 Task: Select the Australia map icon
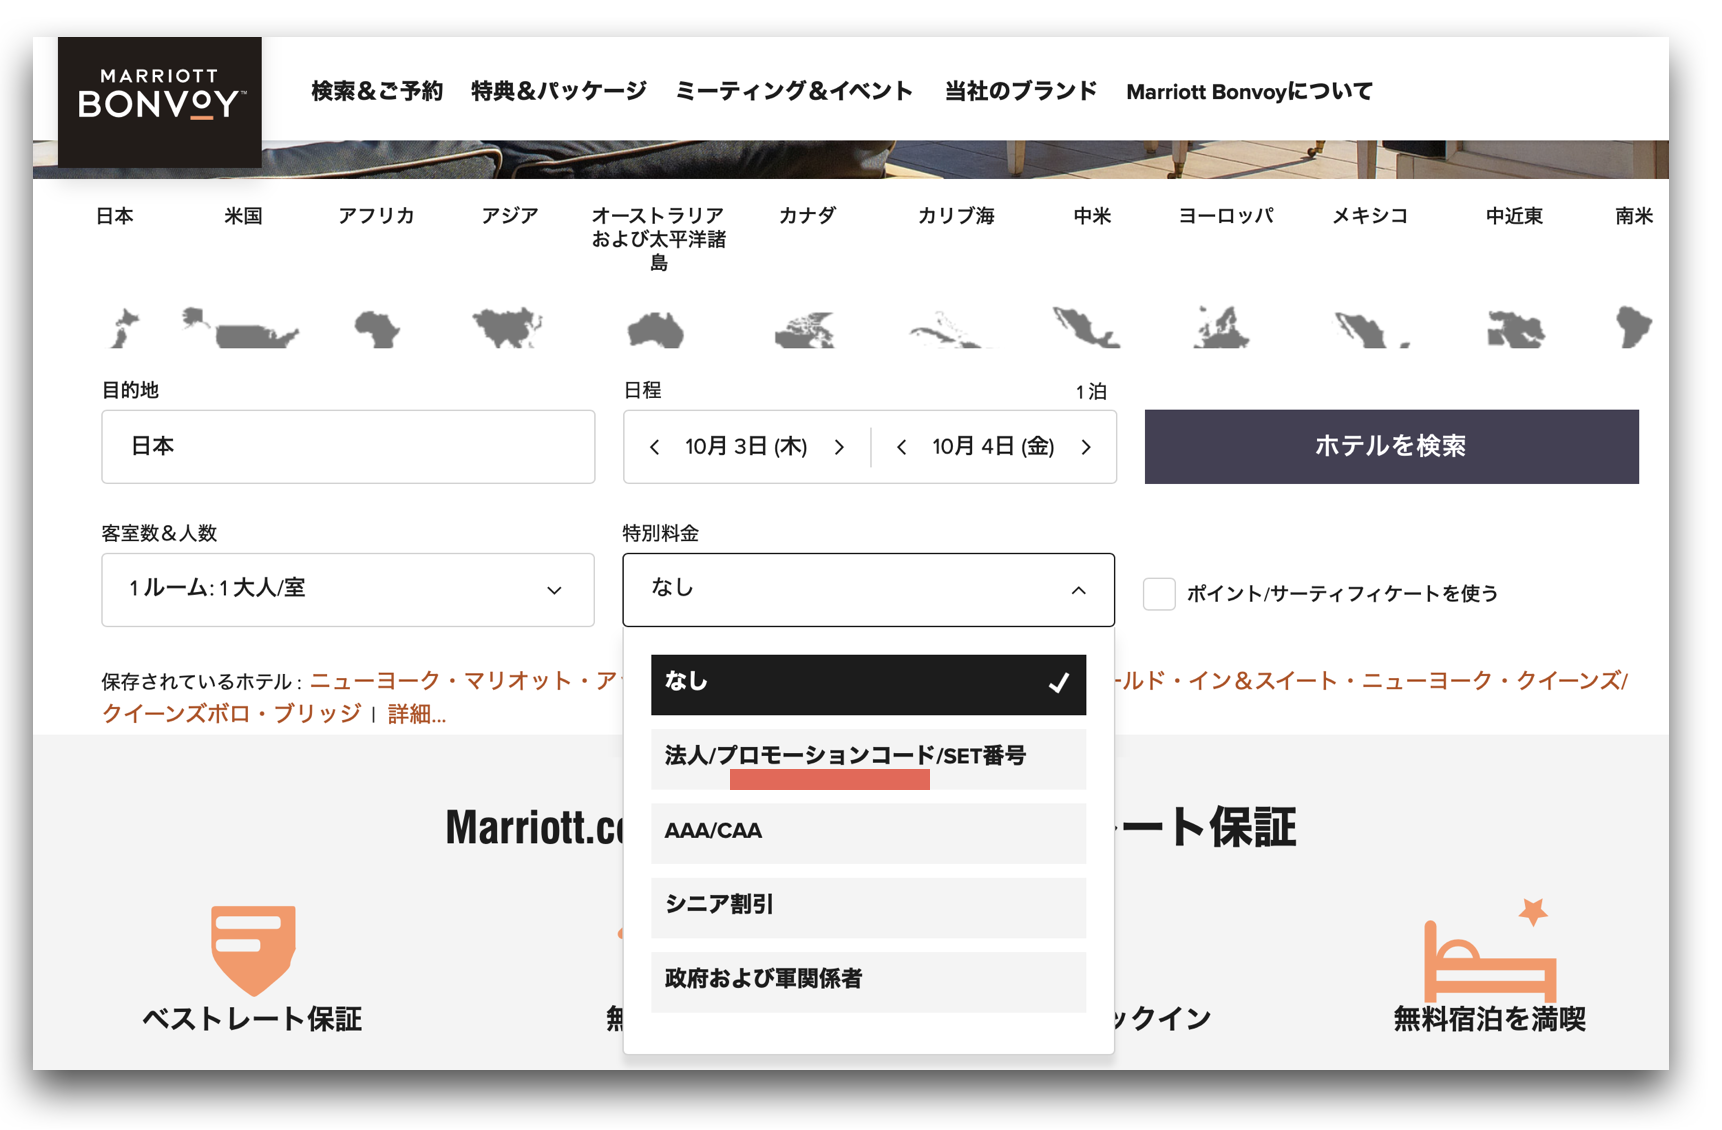pyautogui.click(x=656, y=329)
